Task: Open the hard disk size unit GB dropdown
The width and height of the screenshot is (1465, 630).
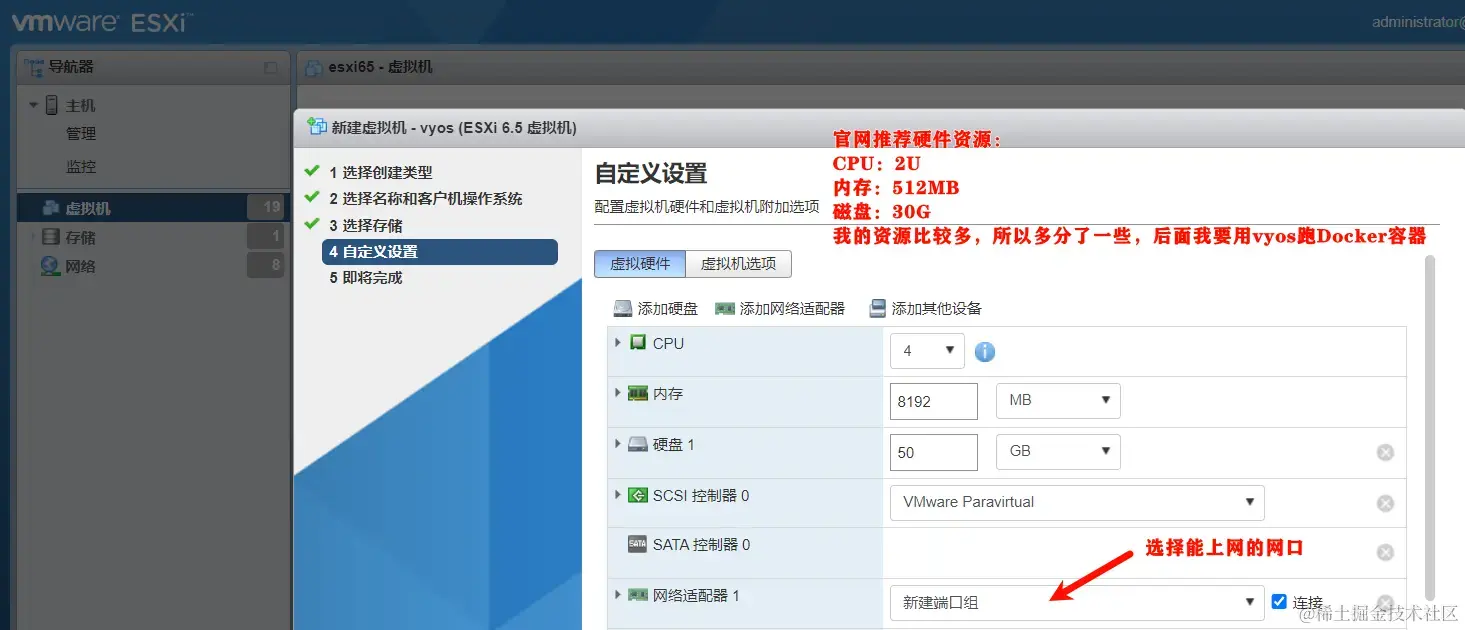Action: click(x=1058, y=452)
